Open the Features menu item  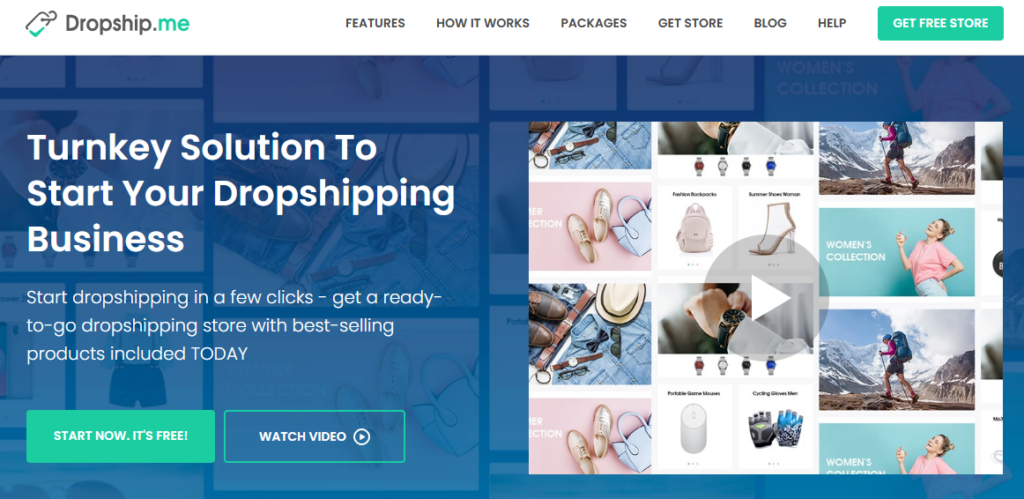tap(375, 23)
